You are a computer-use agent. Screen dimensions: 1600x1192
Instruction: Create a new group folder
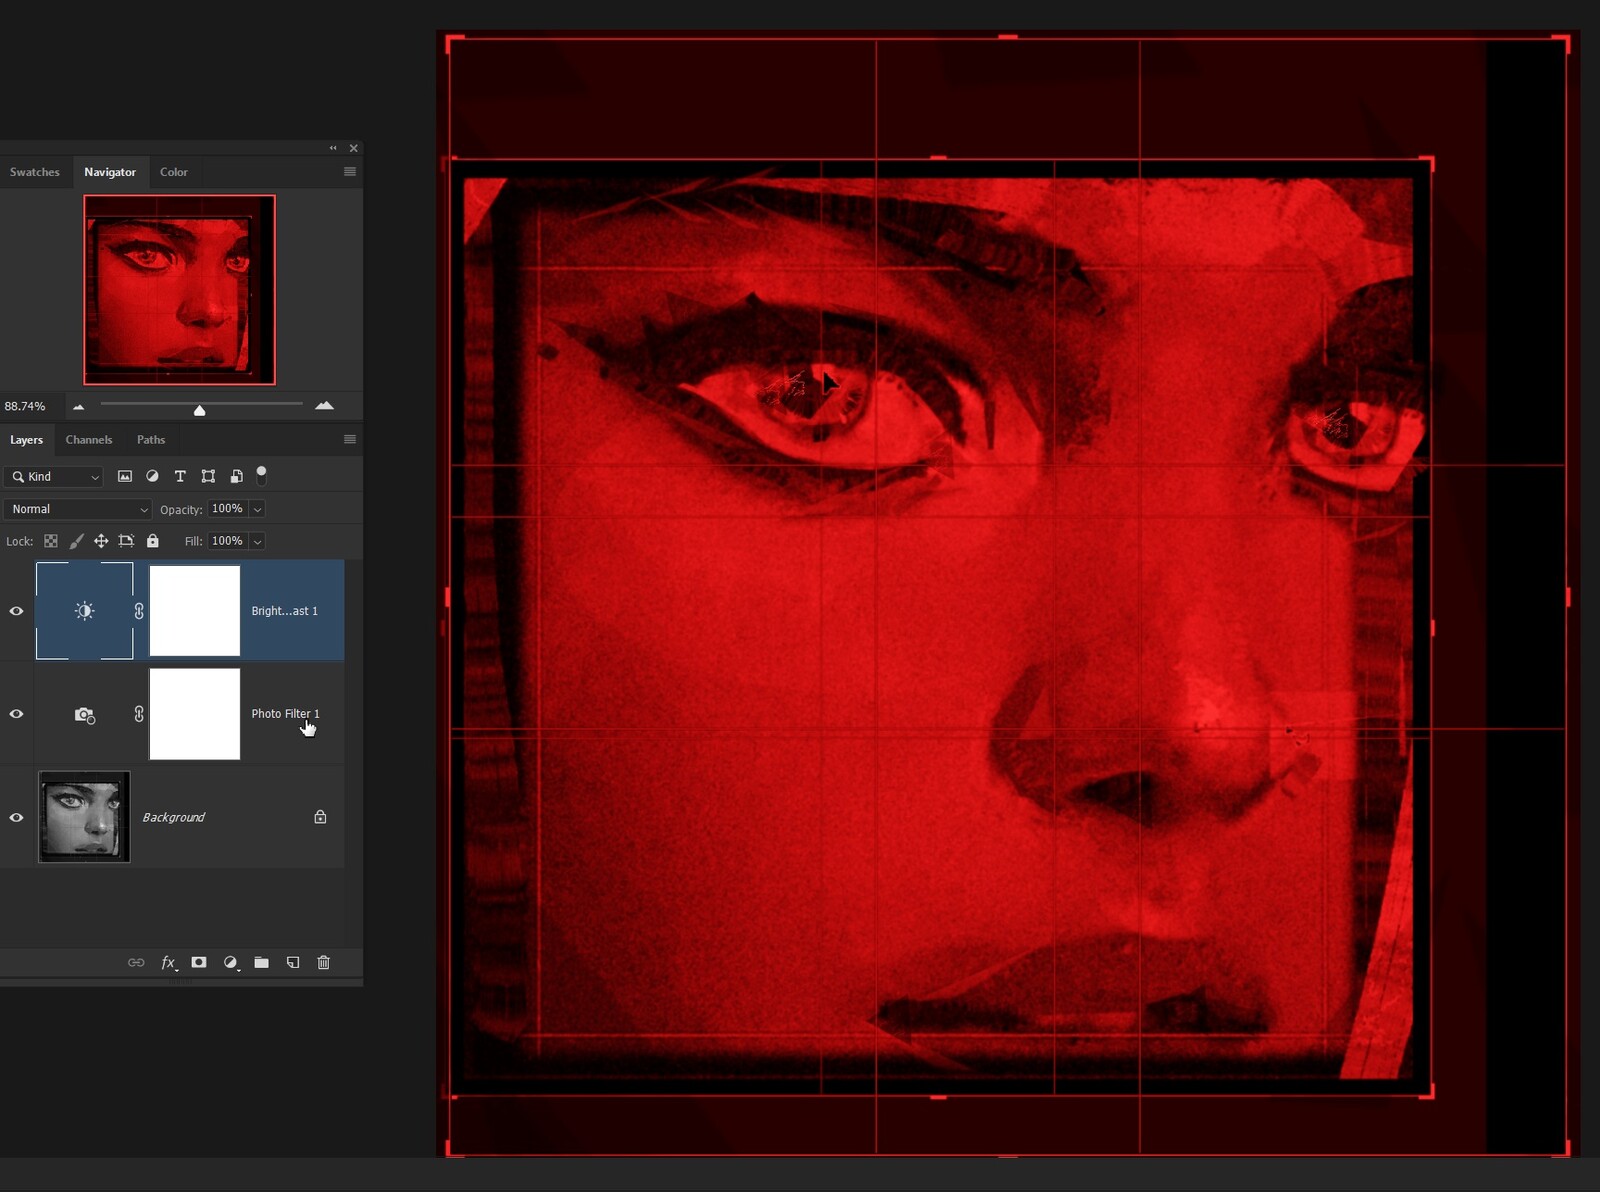261,962
